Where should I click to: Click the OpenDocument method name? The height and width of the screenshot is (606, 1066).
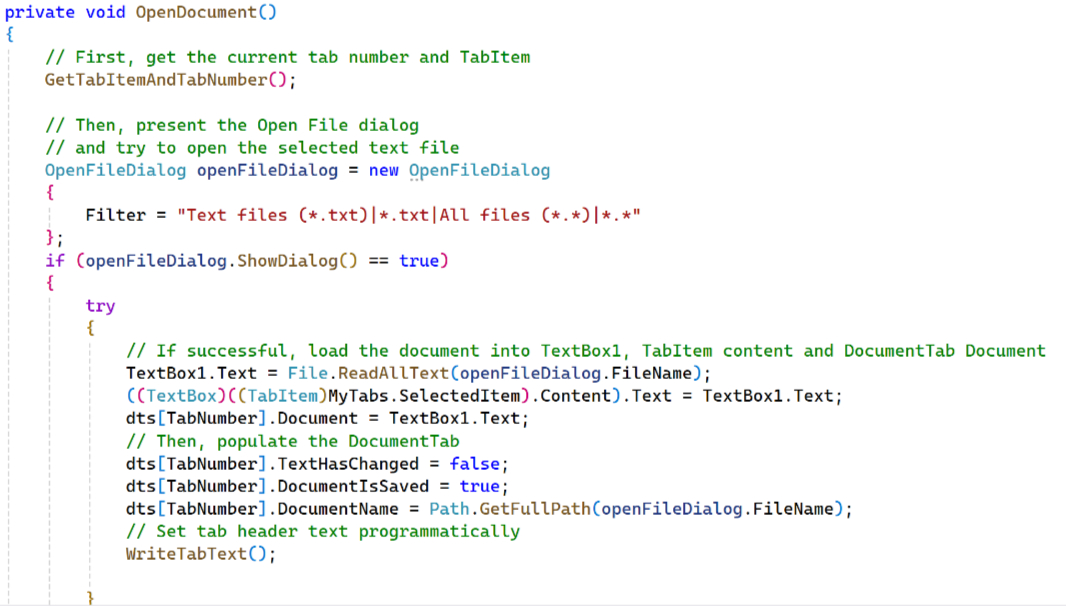pyautogui.click(x=196, y=12)
